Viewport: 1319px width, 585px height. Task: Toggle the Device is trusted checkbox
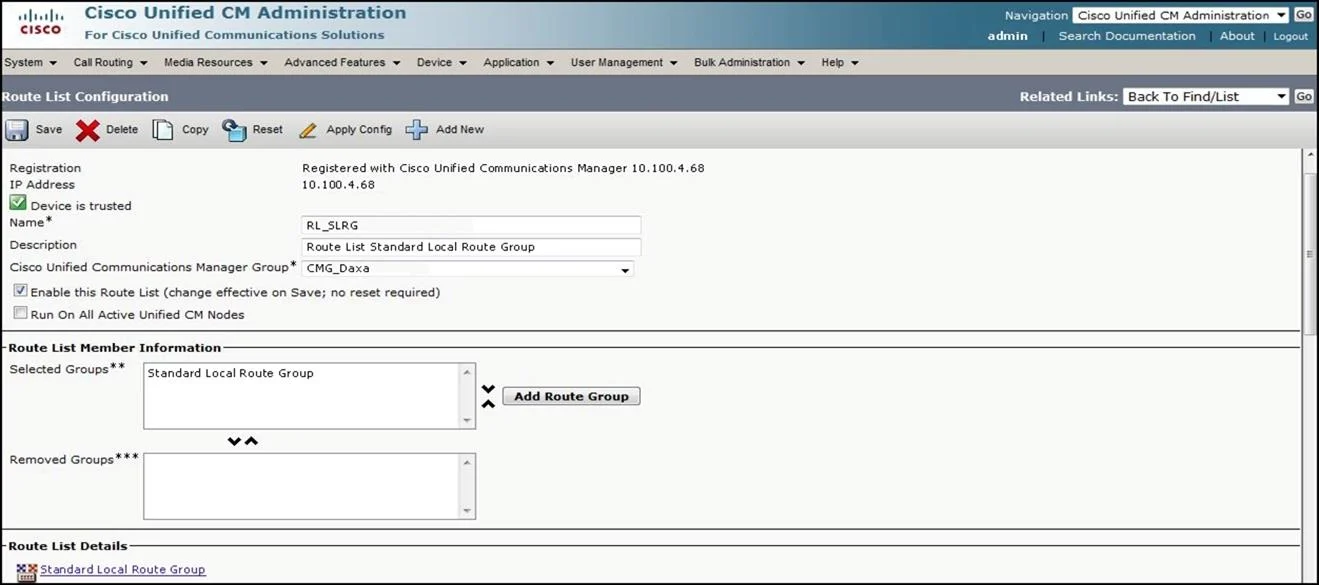pyautogui.click(x=18, y=203)
